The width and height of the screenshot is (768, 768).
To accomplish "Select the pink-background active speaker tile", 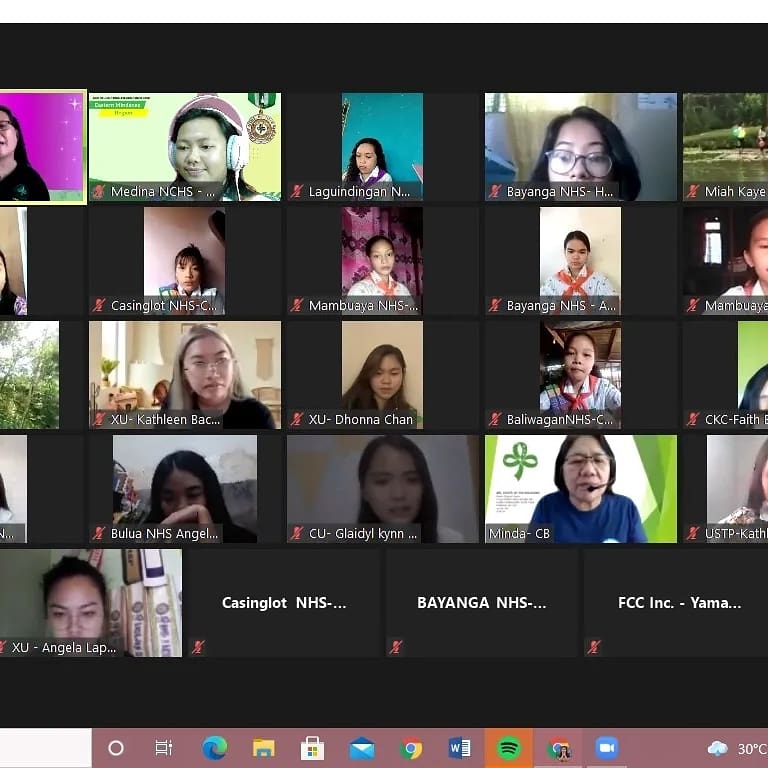I will (x=43, y=147).
